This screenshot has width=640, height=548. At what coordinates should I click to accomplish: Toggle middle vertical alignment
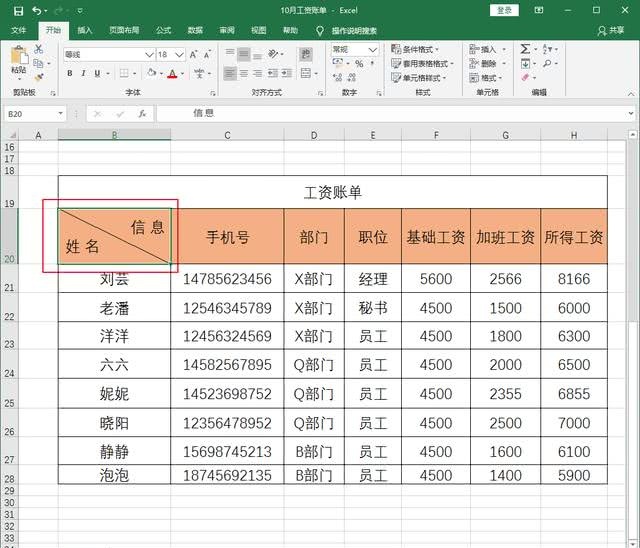[x=244, y=54]
